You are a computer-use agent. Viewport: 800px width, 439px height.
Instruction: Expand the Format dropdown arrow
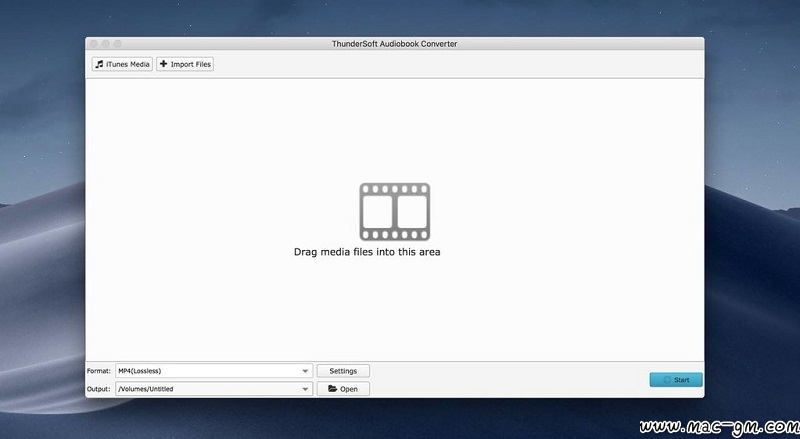tap(305, 371)
